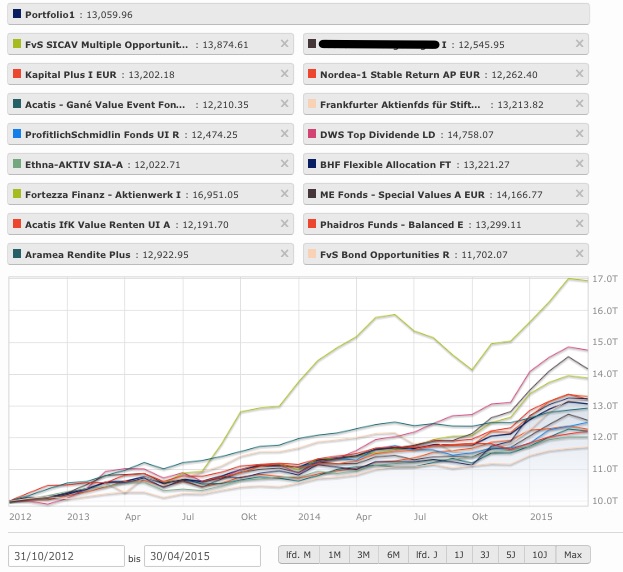Remove Ethna-AKTIV SIA-A from comparison
This screenshot has height=572, width=623.
tap(284, 164)
